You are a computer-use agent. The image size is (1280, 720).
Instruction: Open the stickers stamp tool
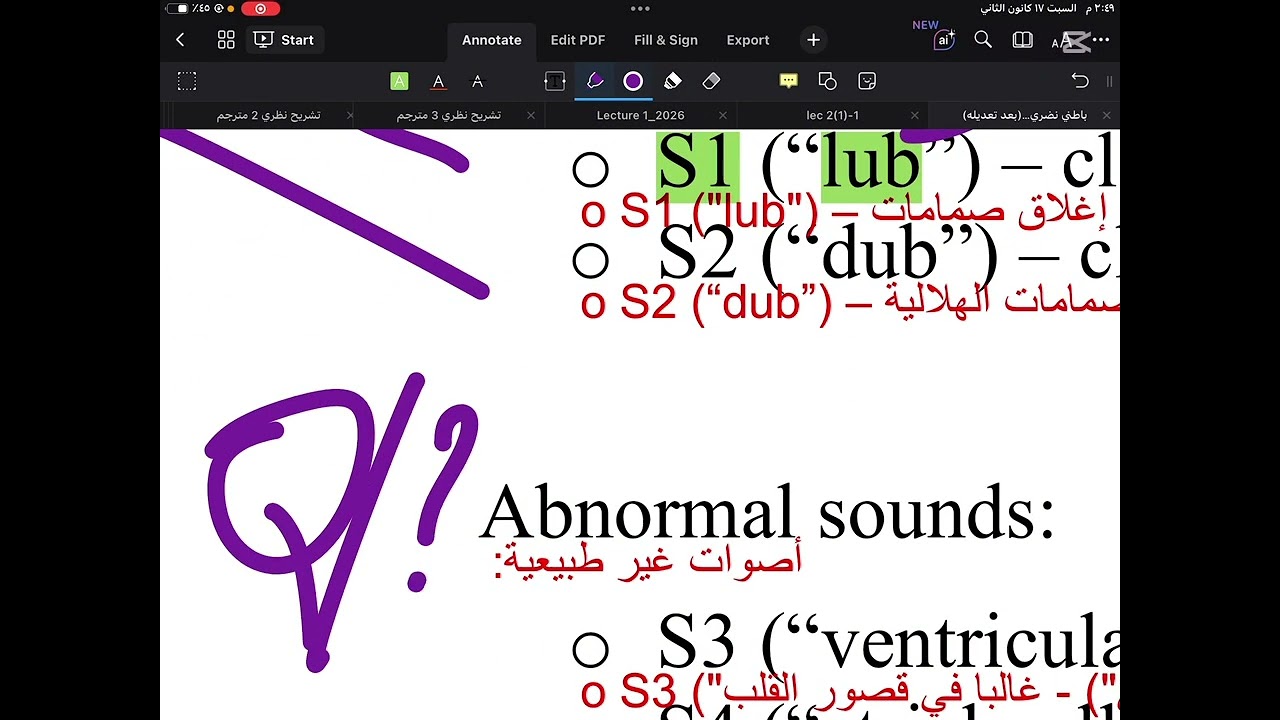tap(867, 81)
